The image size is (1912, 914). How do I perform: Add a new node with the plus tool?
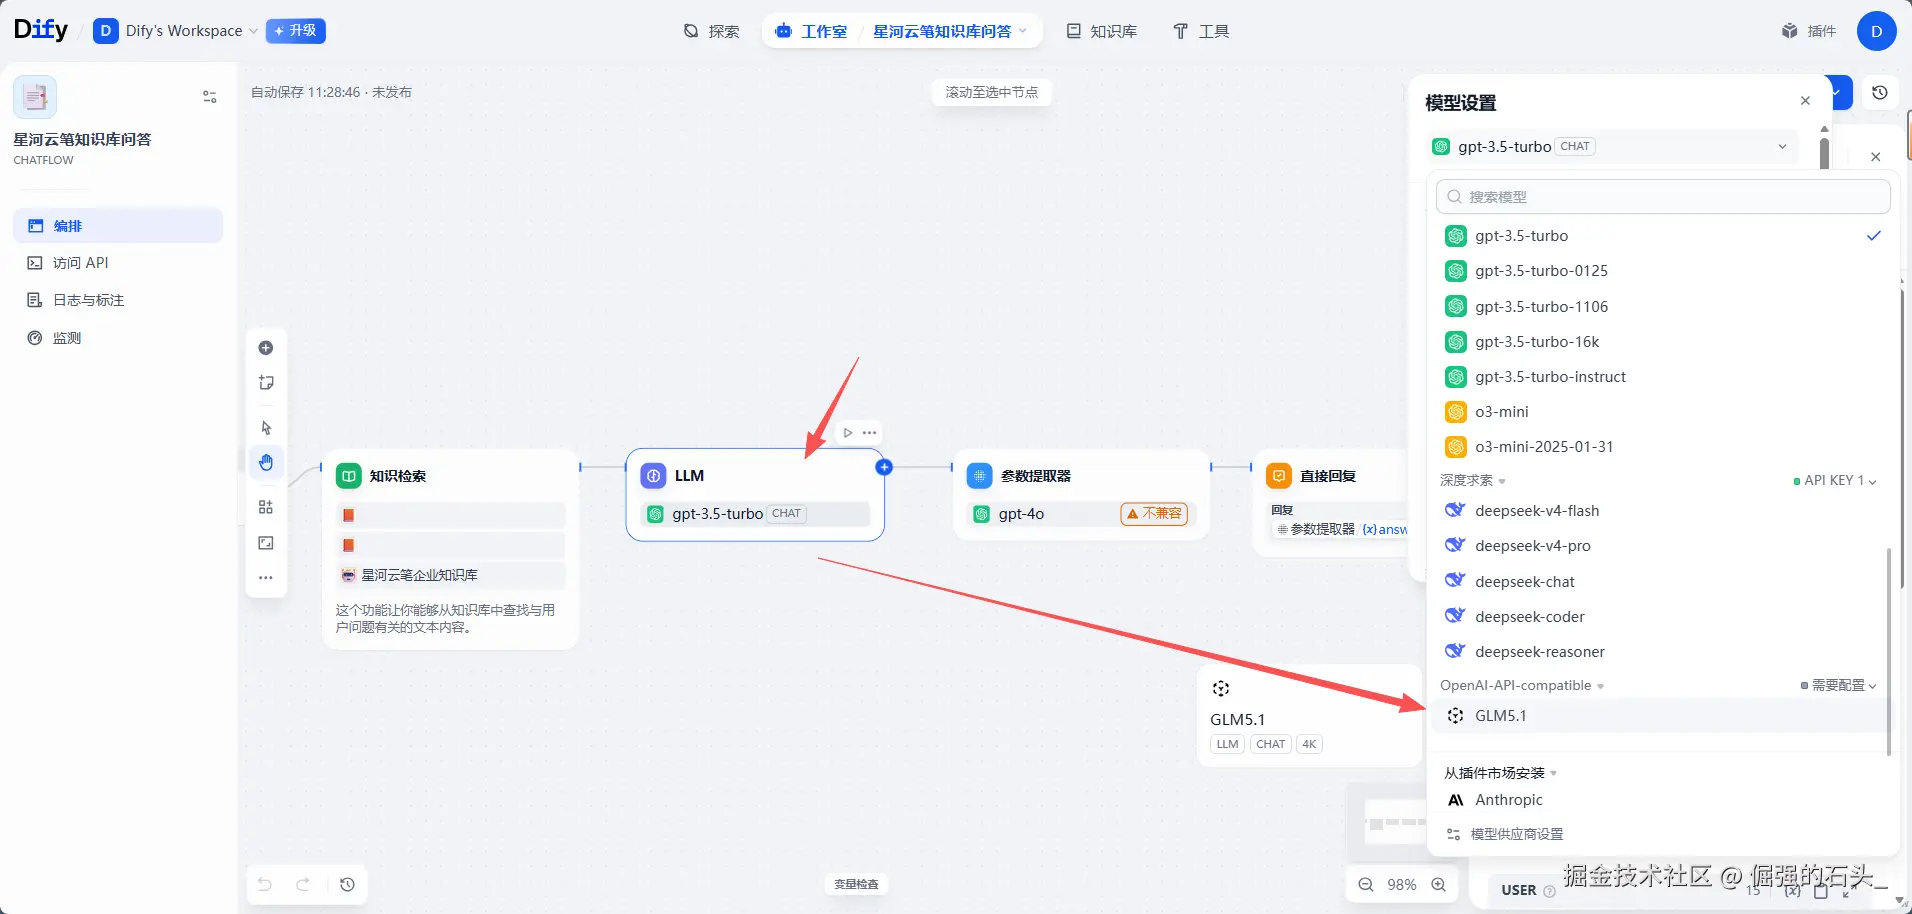coord(266,348)
